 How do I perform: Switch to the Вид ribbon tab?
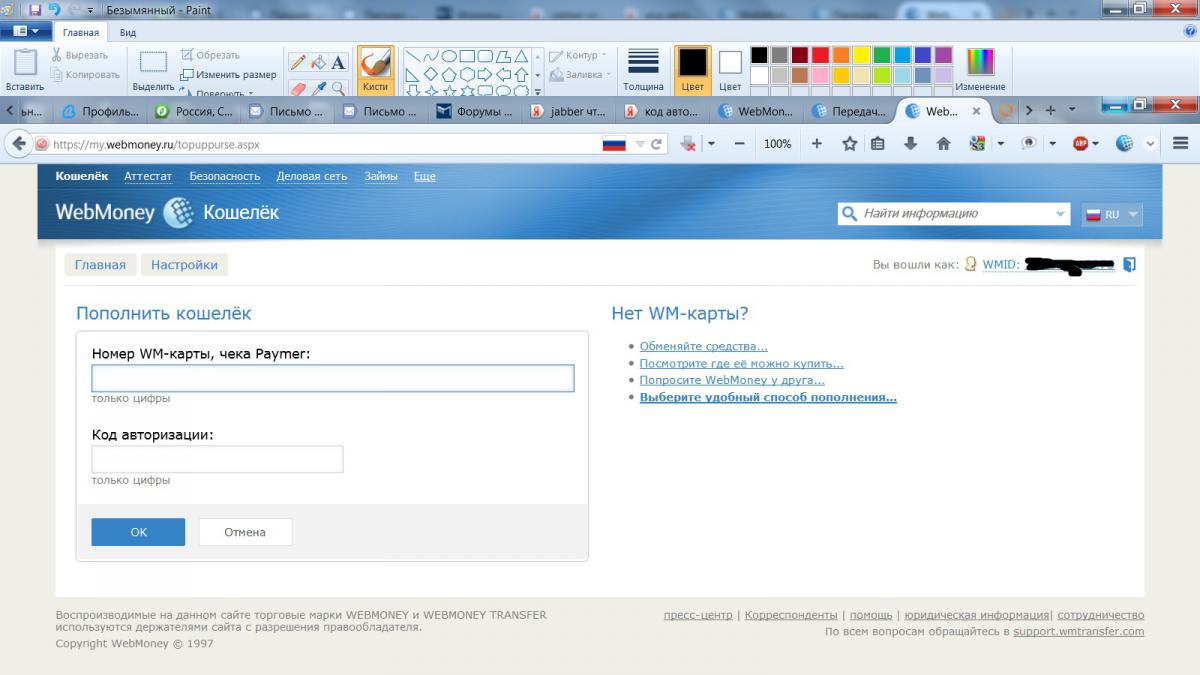tap(128, 32)
